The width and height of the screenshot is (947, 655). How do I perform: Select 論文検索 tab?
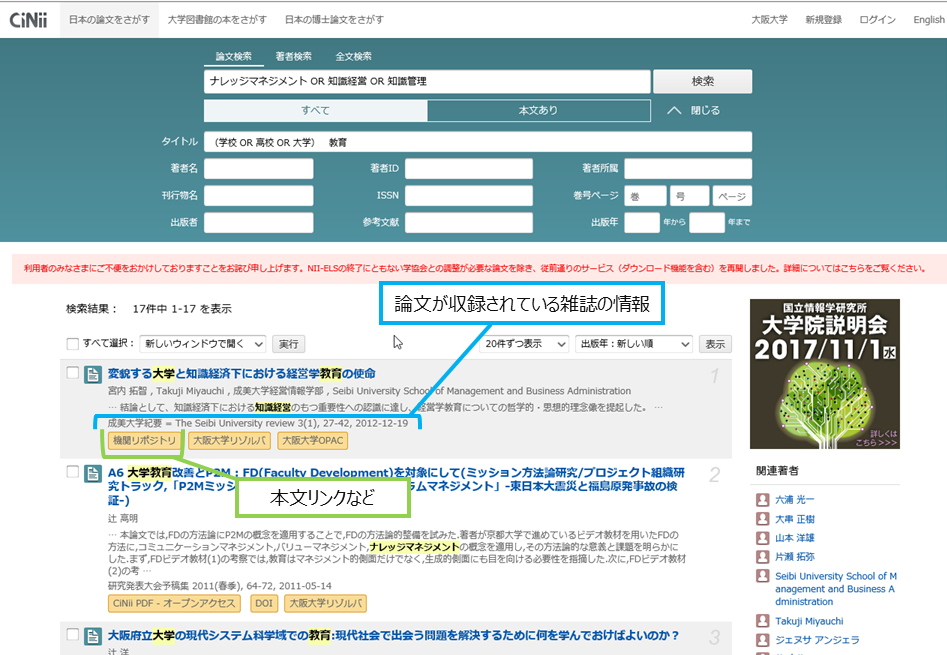(234, 56)
